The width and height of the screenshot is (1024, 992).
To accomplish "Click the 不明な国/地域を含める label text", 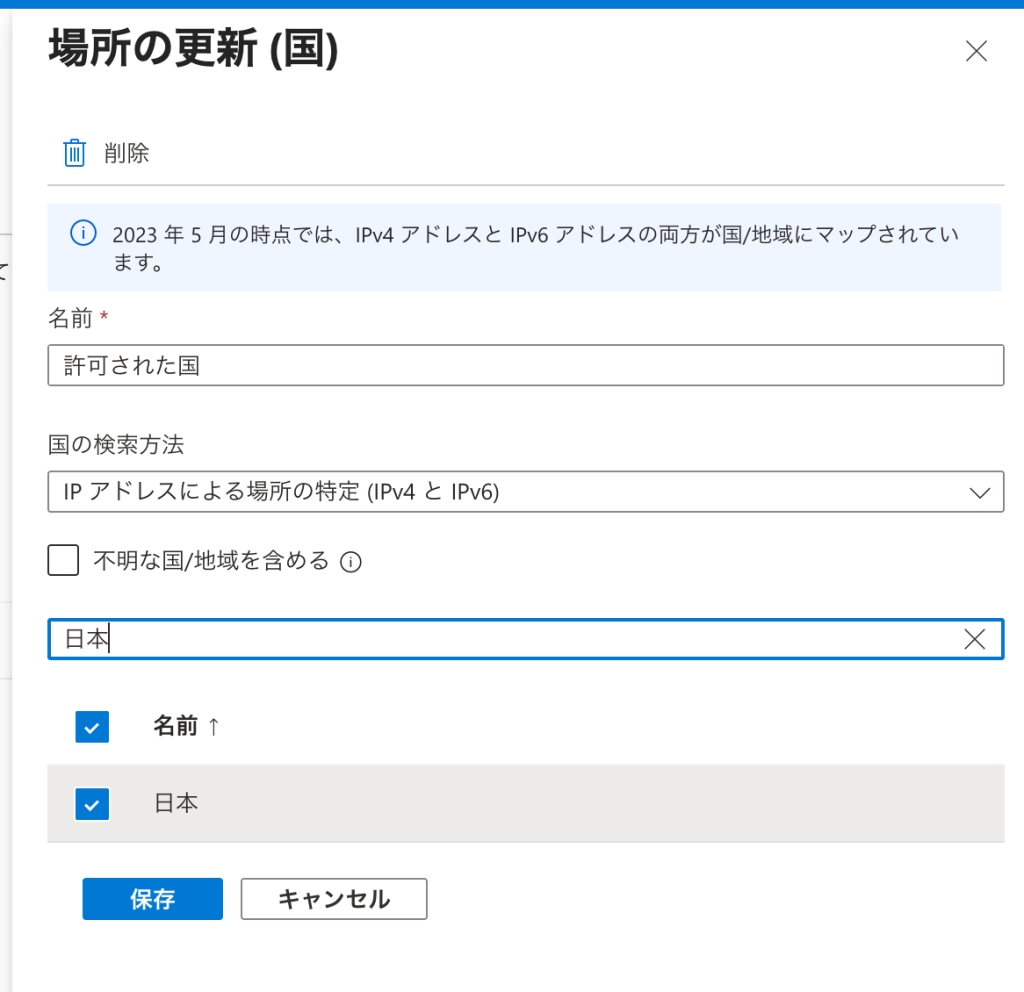I will (x=211, y=561).
